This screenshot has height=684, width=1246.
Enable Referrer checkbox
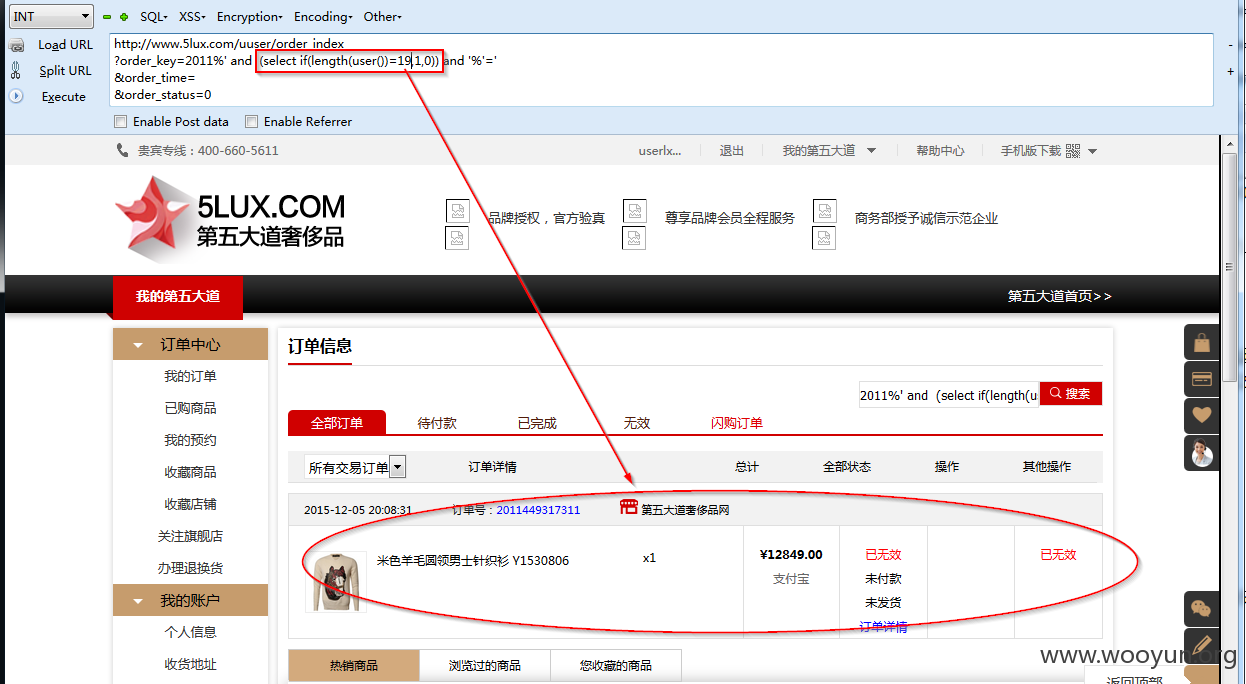click(x=252, y=122)
